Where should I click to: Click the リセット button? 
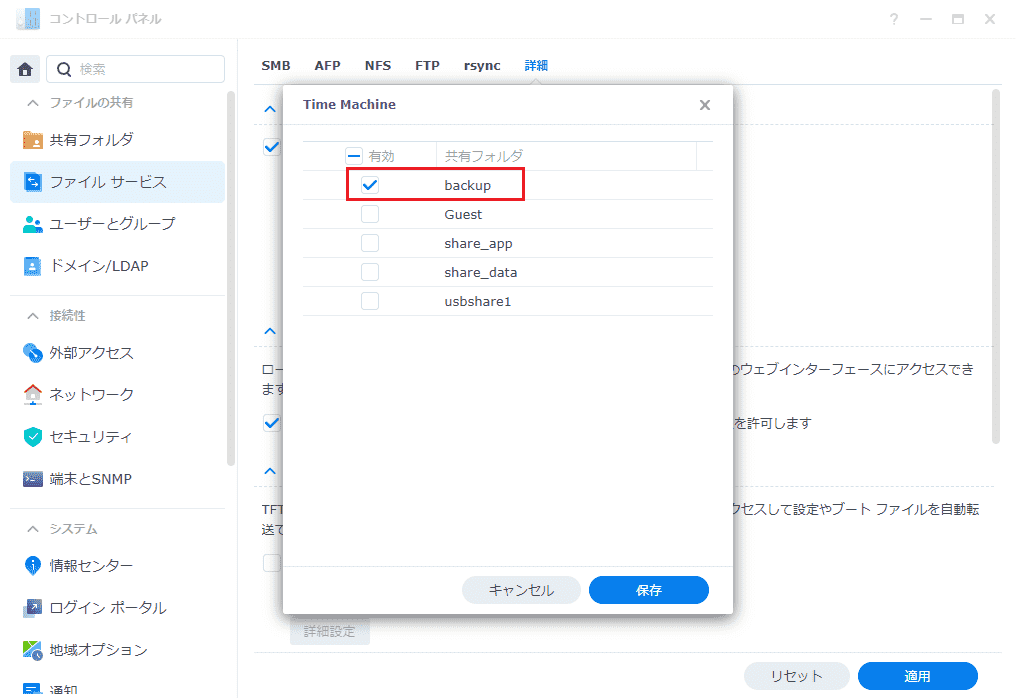pyautogui.click(x=796, y=676)
